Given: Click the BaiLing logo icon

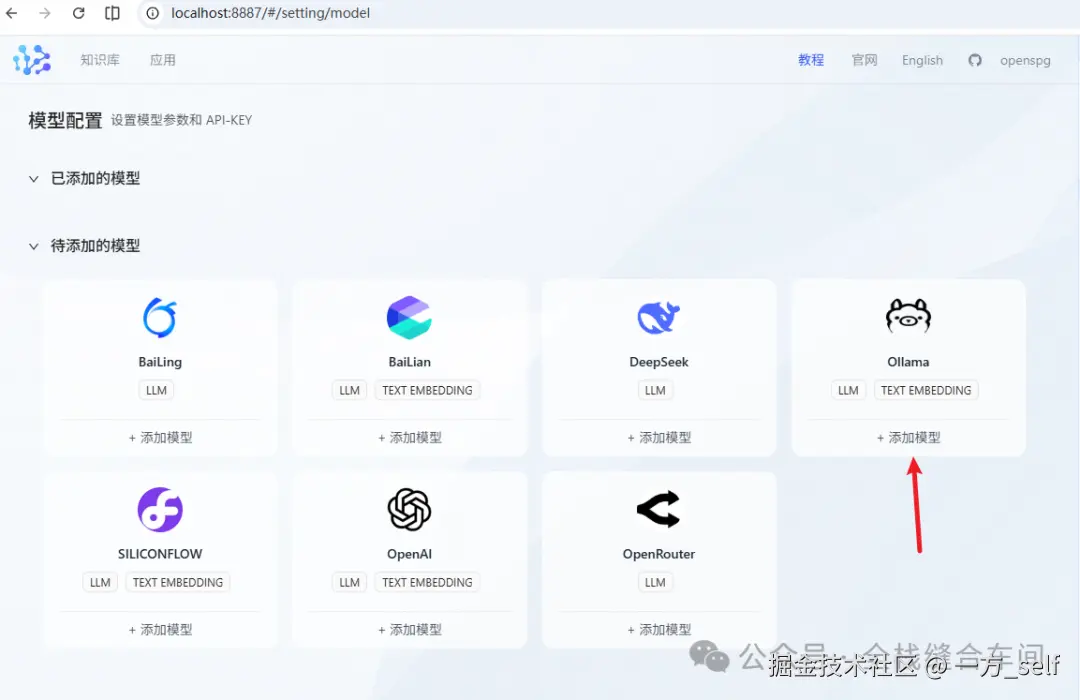Looking at the screenshot, I should [160, 318].
